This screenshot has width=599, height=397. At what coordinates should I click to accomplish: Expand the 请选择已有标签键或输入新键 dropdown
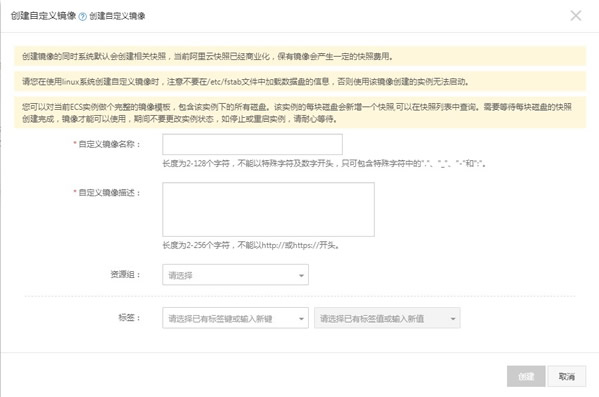click(235, 318)
